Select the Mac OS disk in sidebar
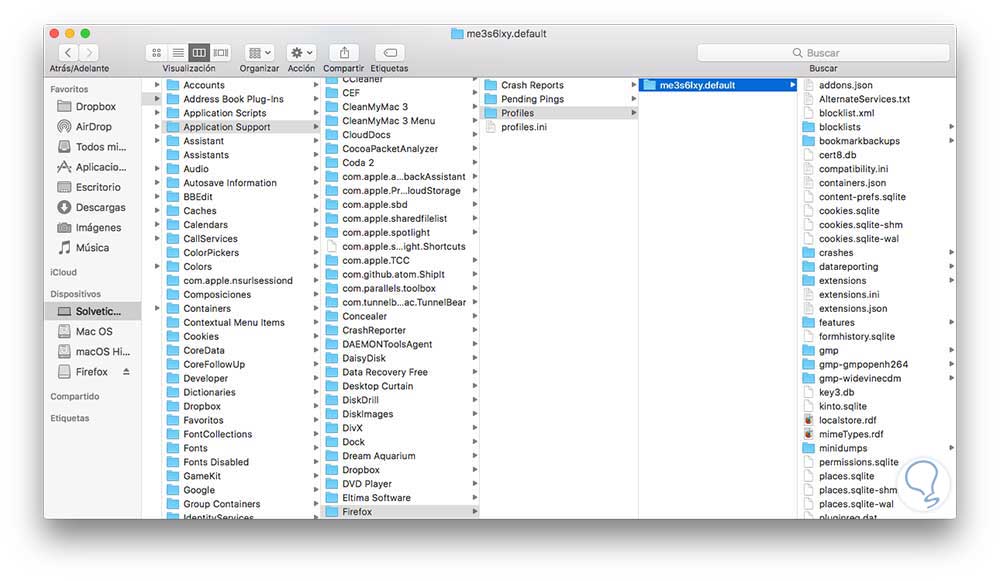Image resolution: width=1000 pixels, height=581 pixels. point(93,332)
